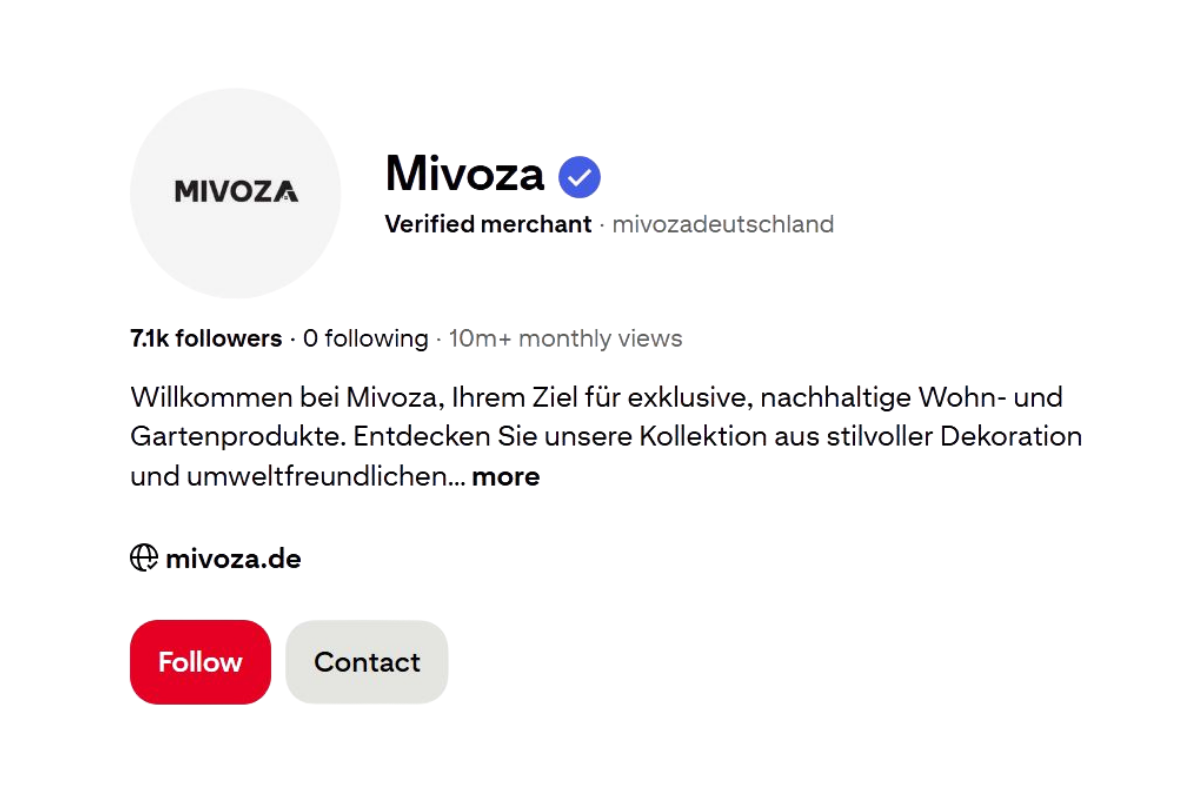1200x800 pixels.
Task: Open the mivoza.de website link
Action: coord(233,558)
